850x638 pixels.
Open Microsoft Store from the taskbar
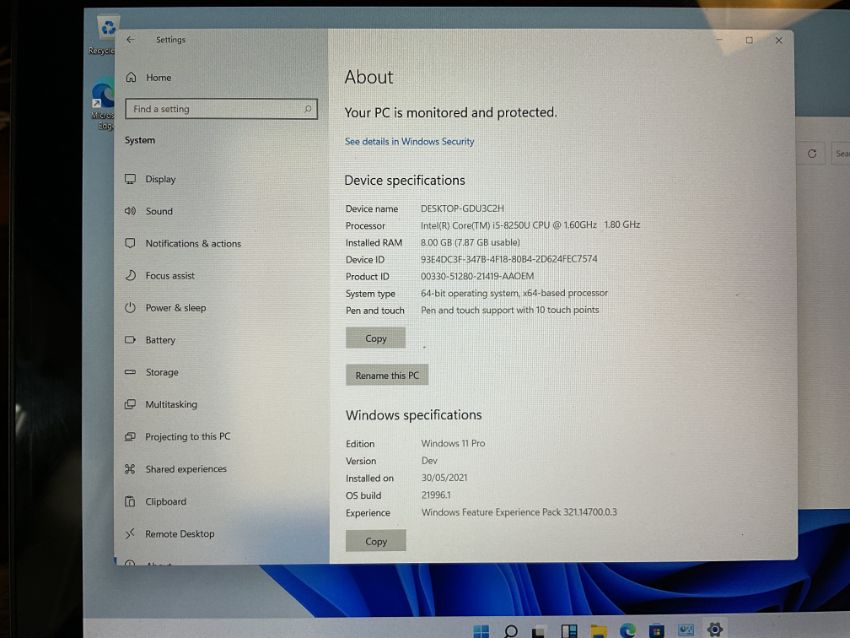click(656, 630)
